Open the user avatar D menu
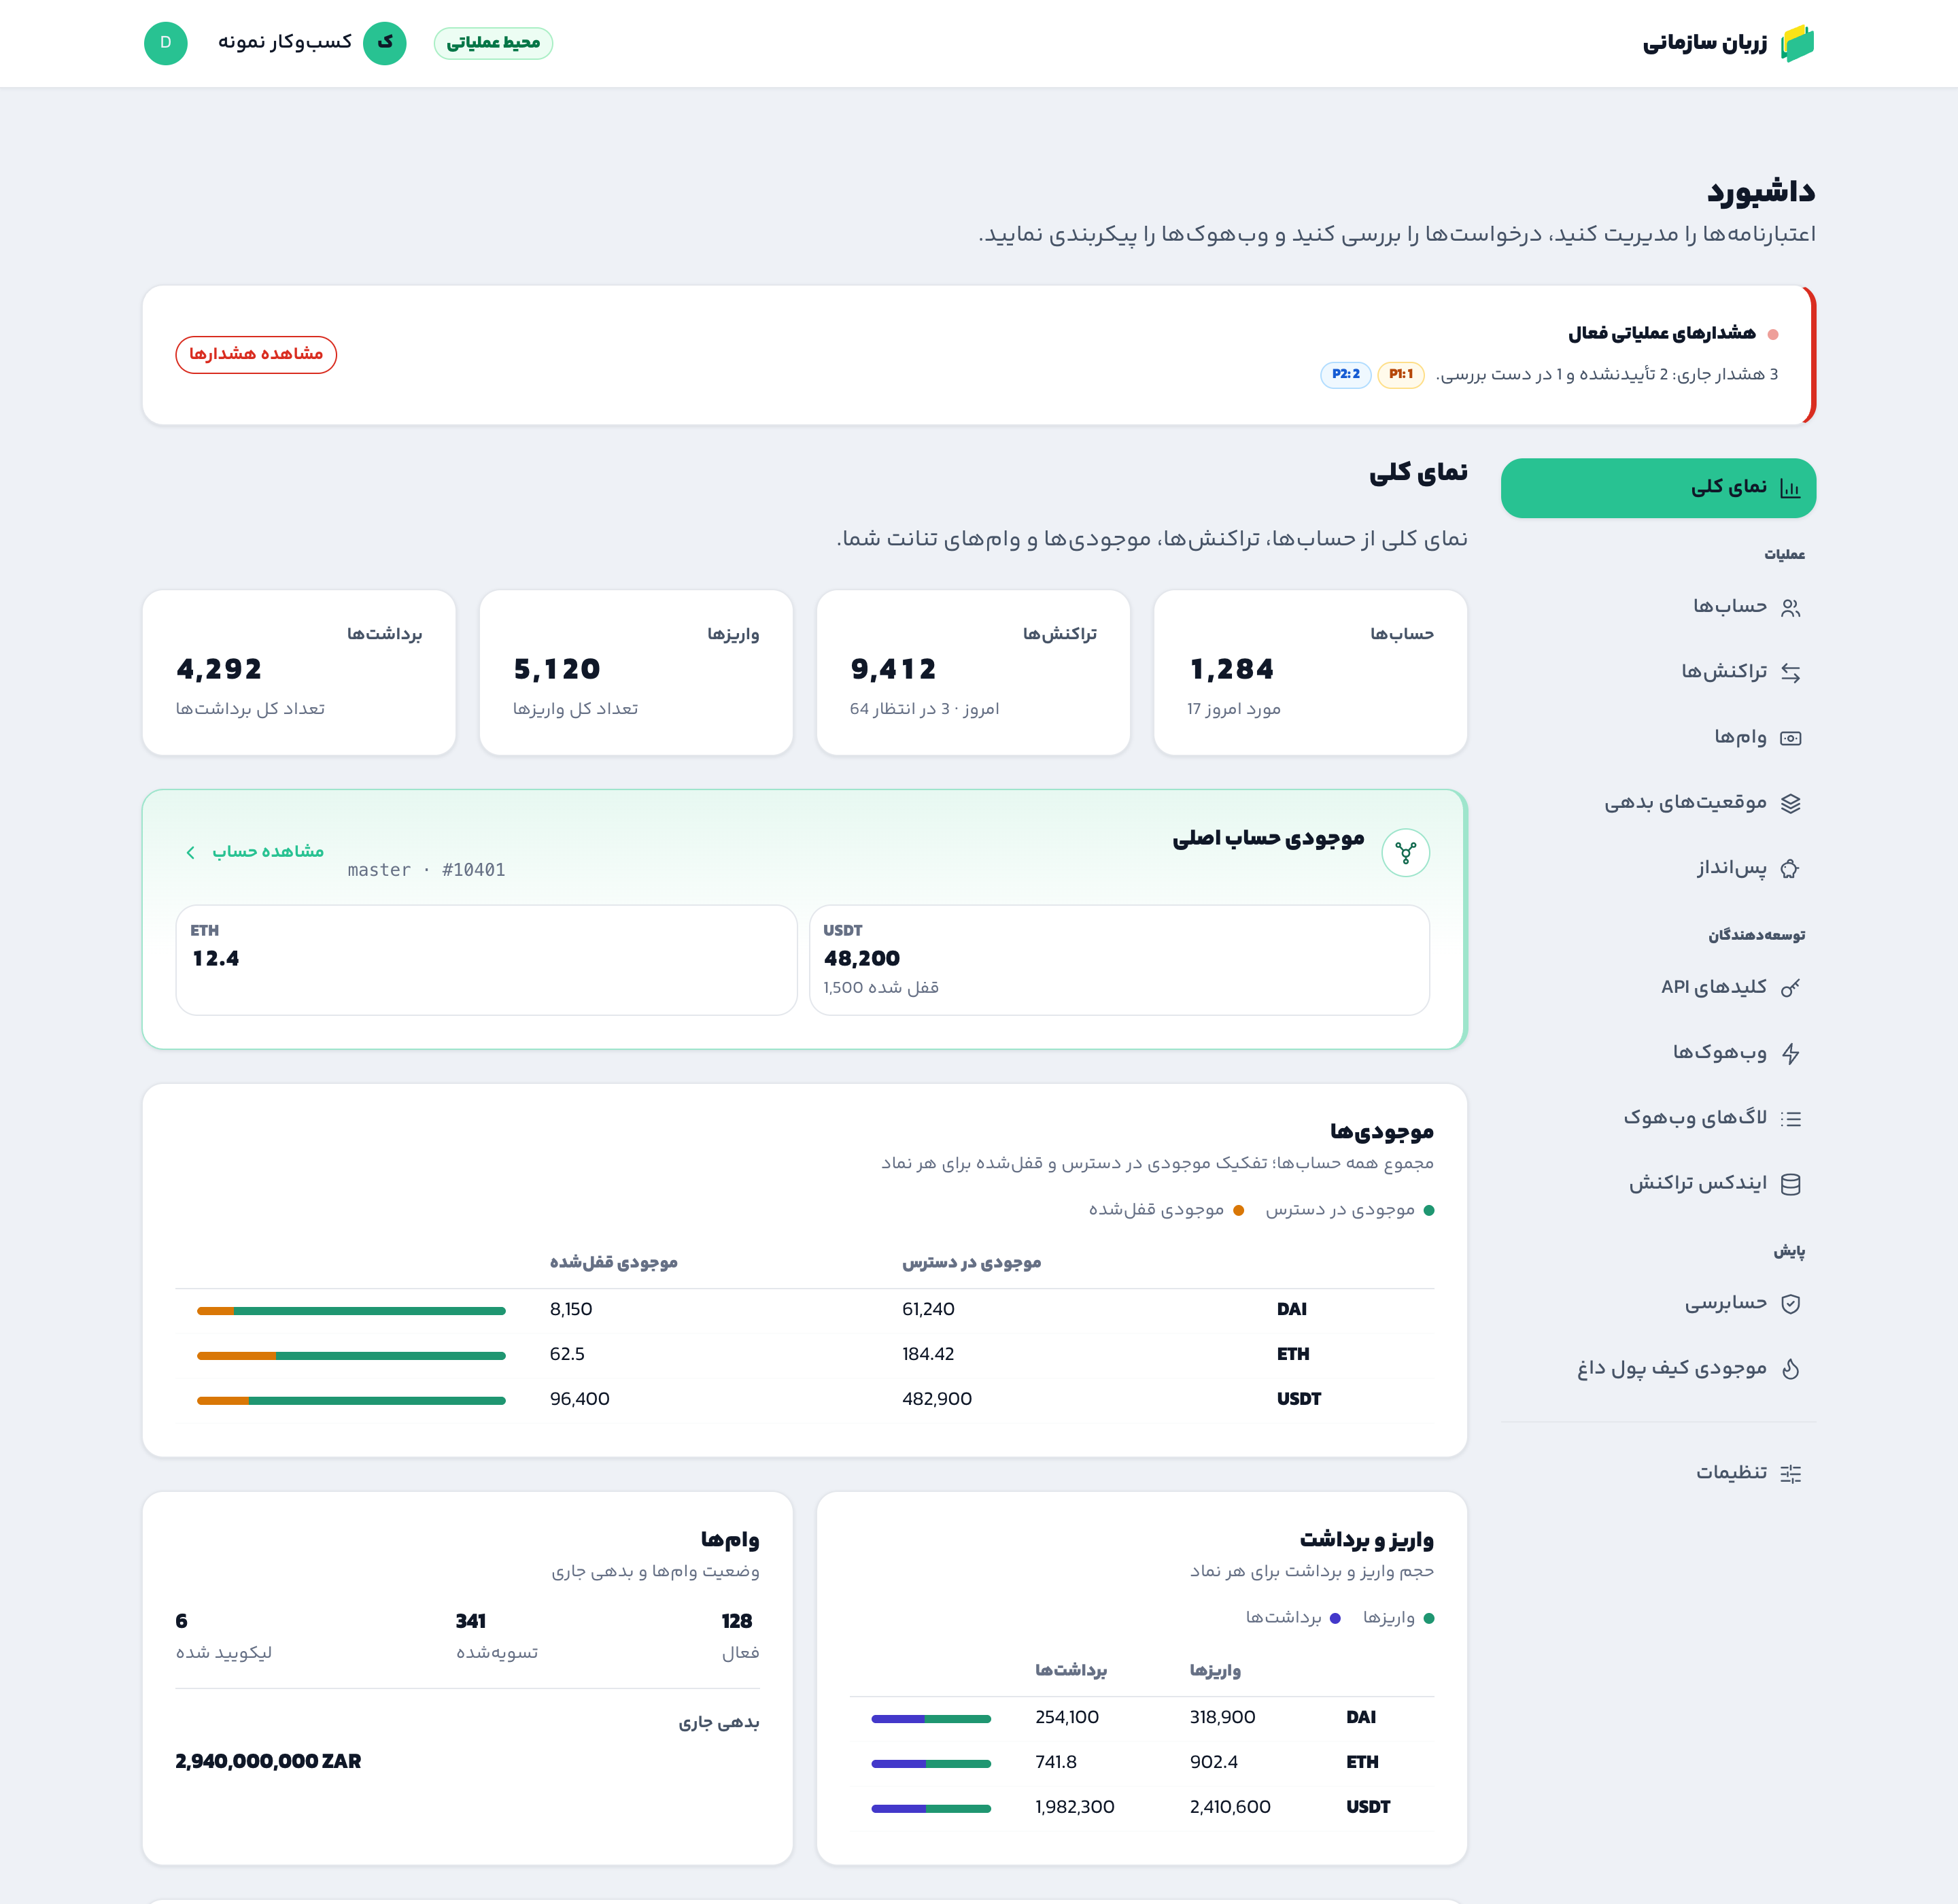The width and height of the screenshot is (1958, 1904). pos(166,43)
